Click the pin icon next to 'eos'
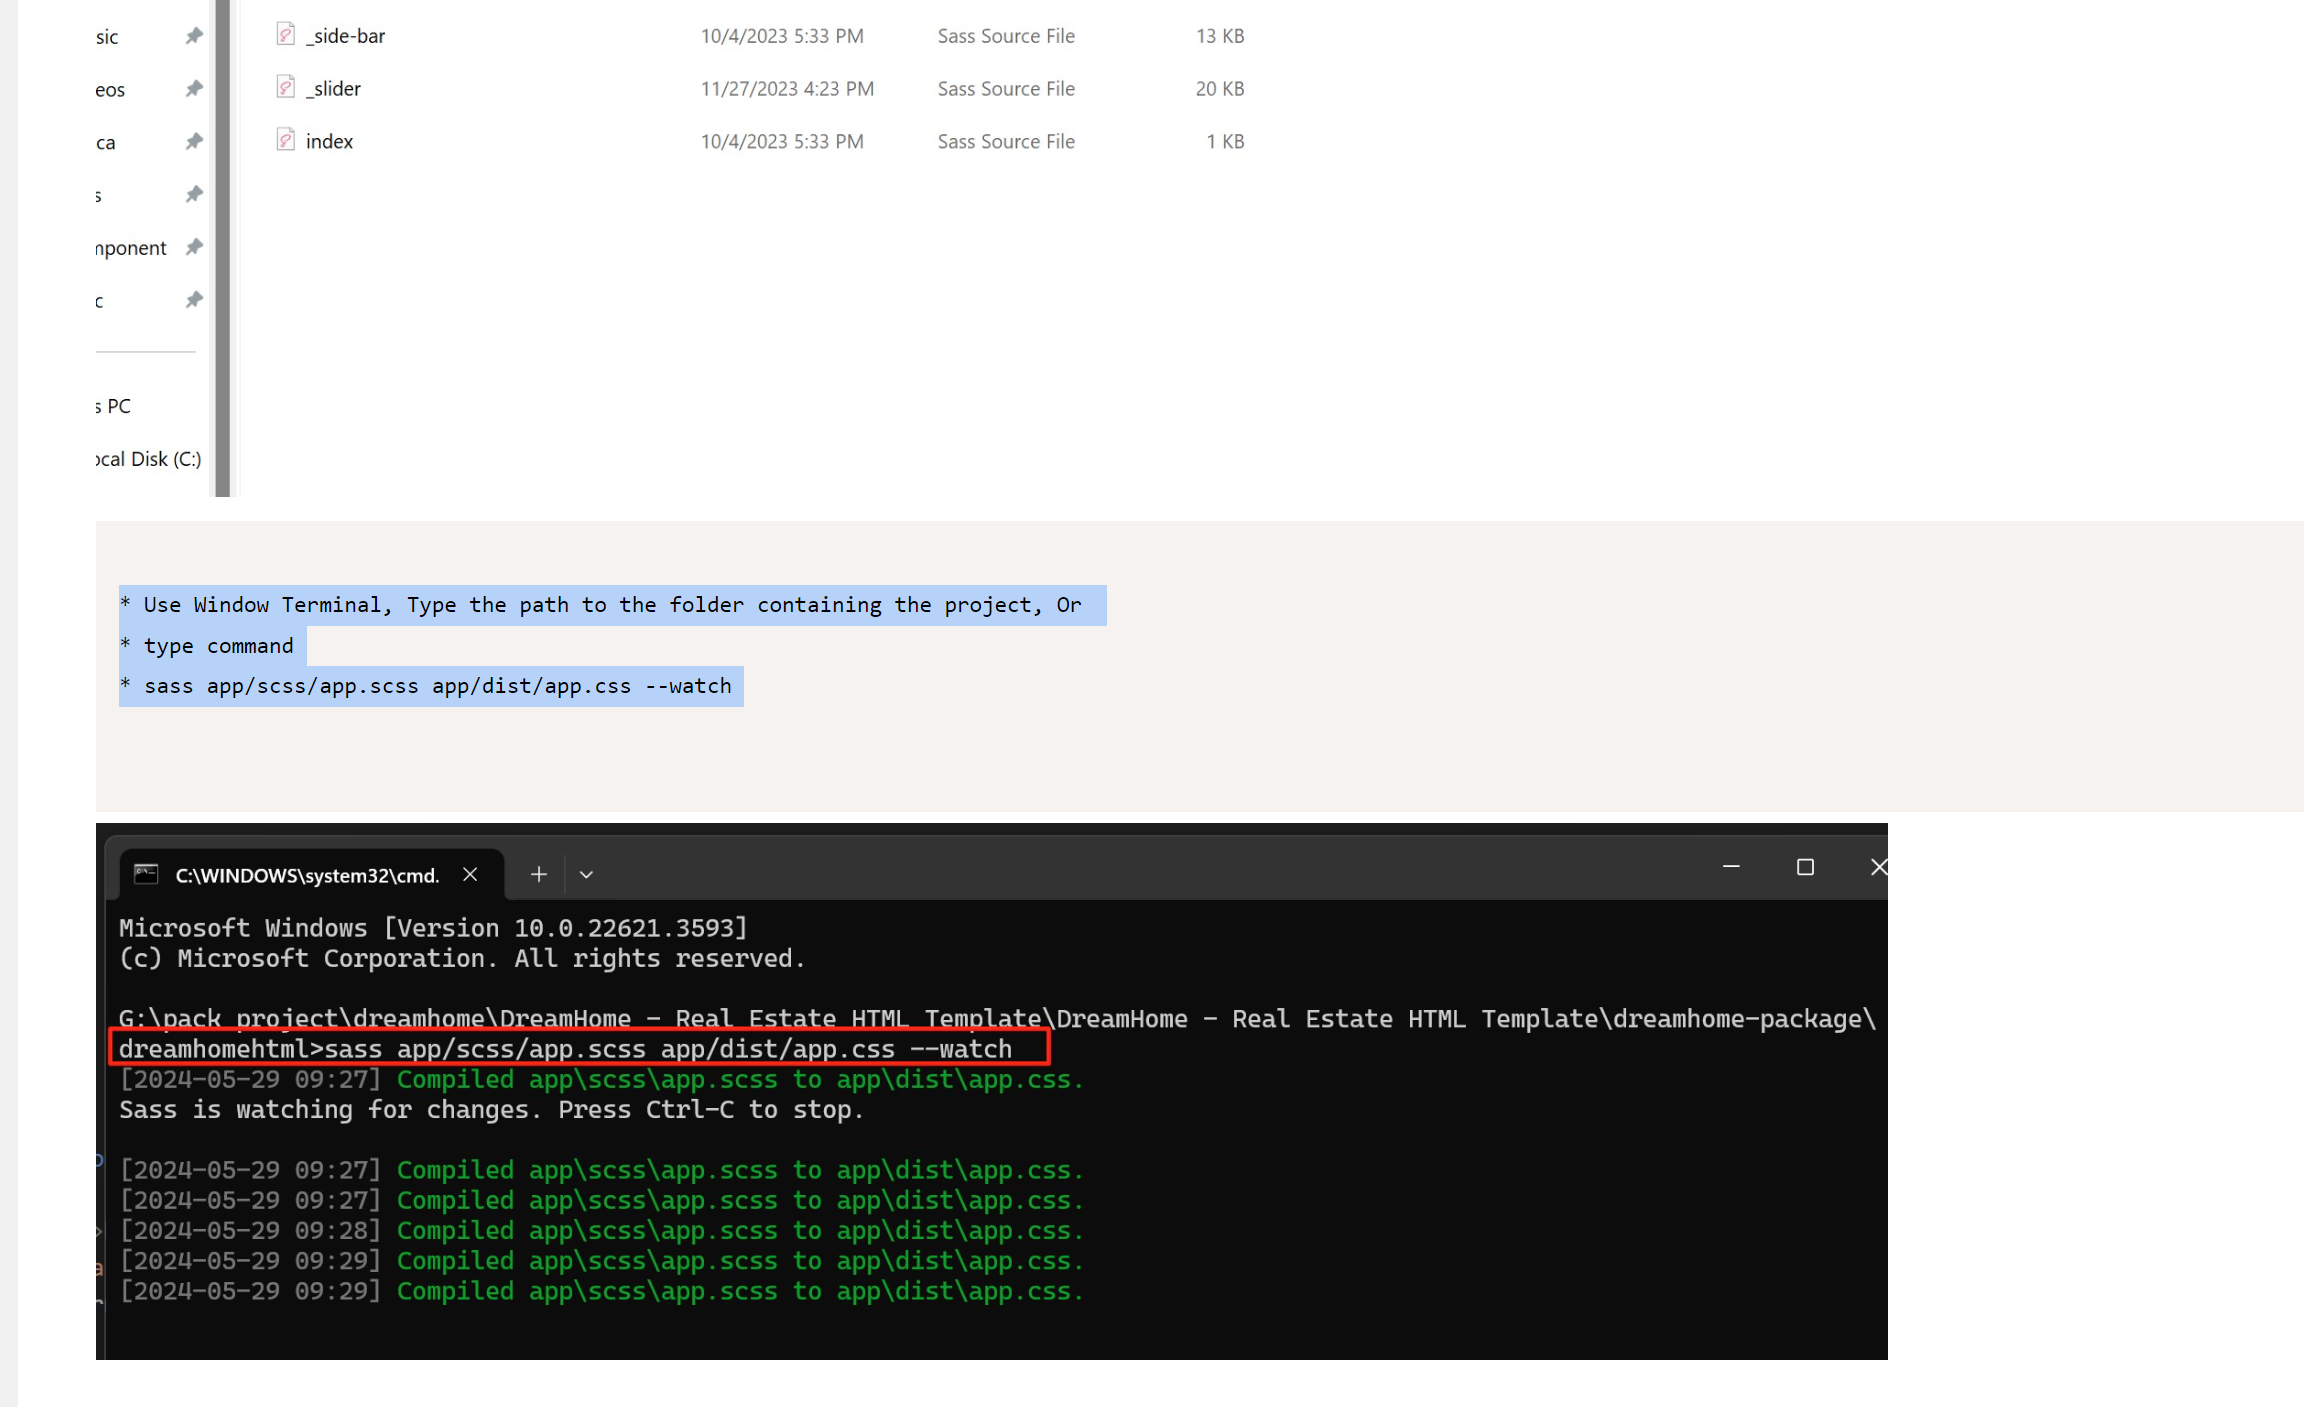Image resolution: width=2304 pixels, height=1407 pixels. coord(194,89)
